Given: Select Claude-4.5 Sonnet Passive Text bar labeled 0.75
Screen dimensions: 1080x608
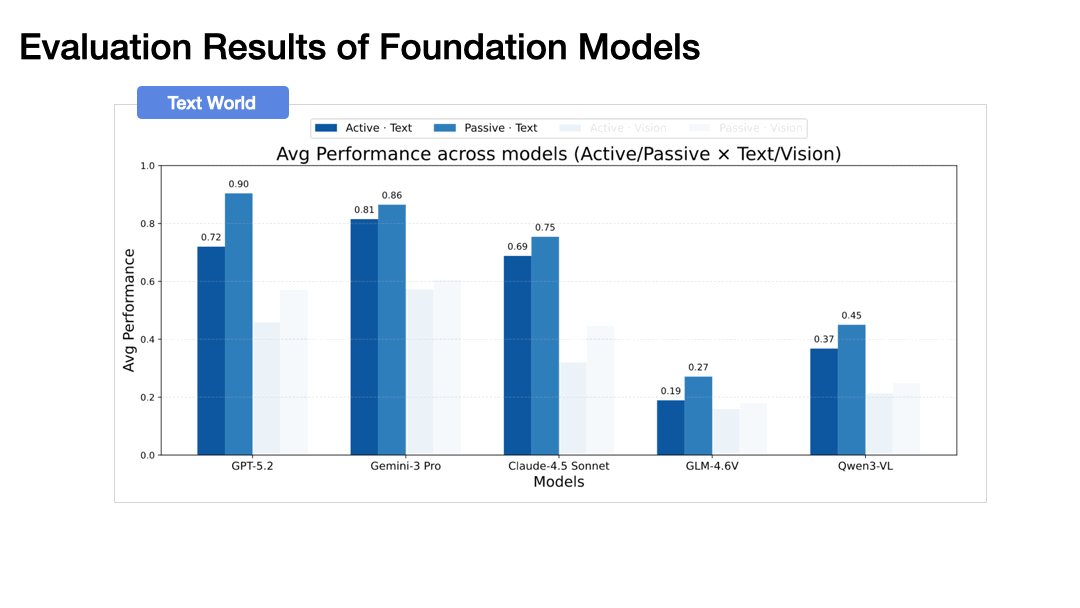Looking at the screenshot, I should 545,346.
